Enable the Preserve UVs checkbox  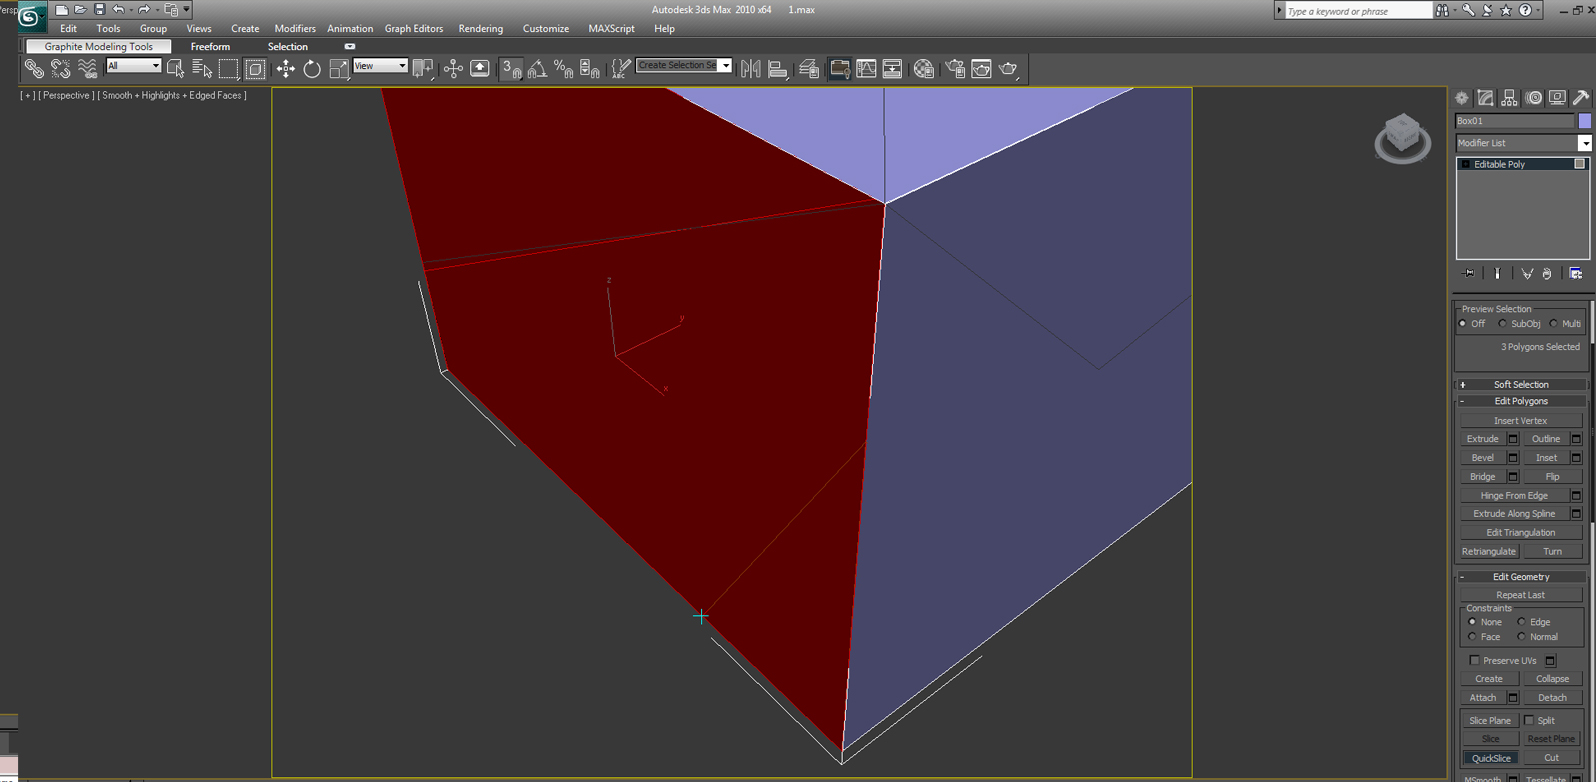[1474, 660]
